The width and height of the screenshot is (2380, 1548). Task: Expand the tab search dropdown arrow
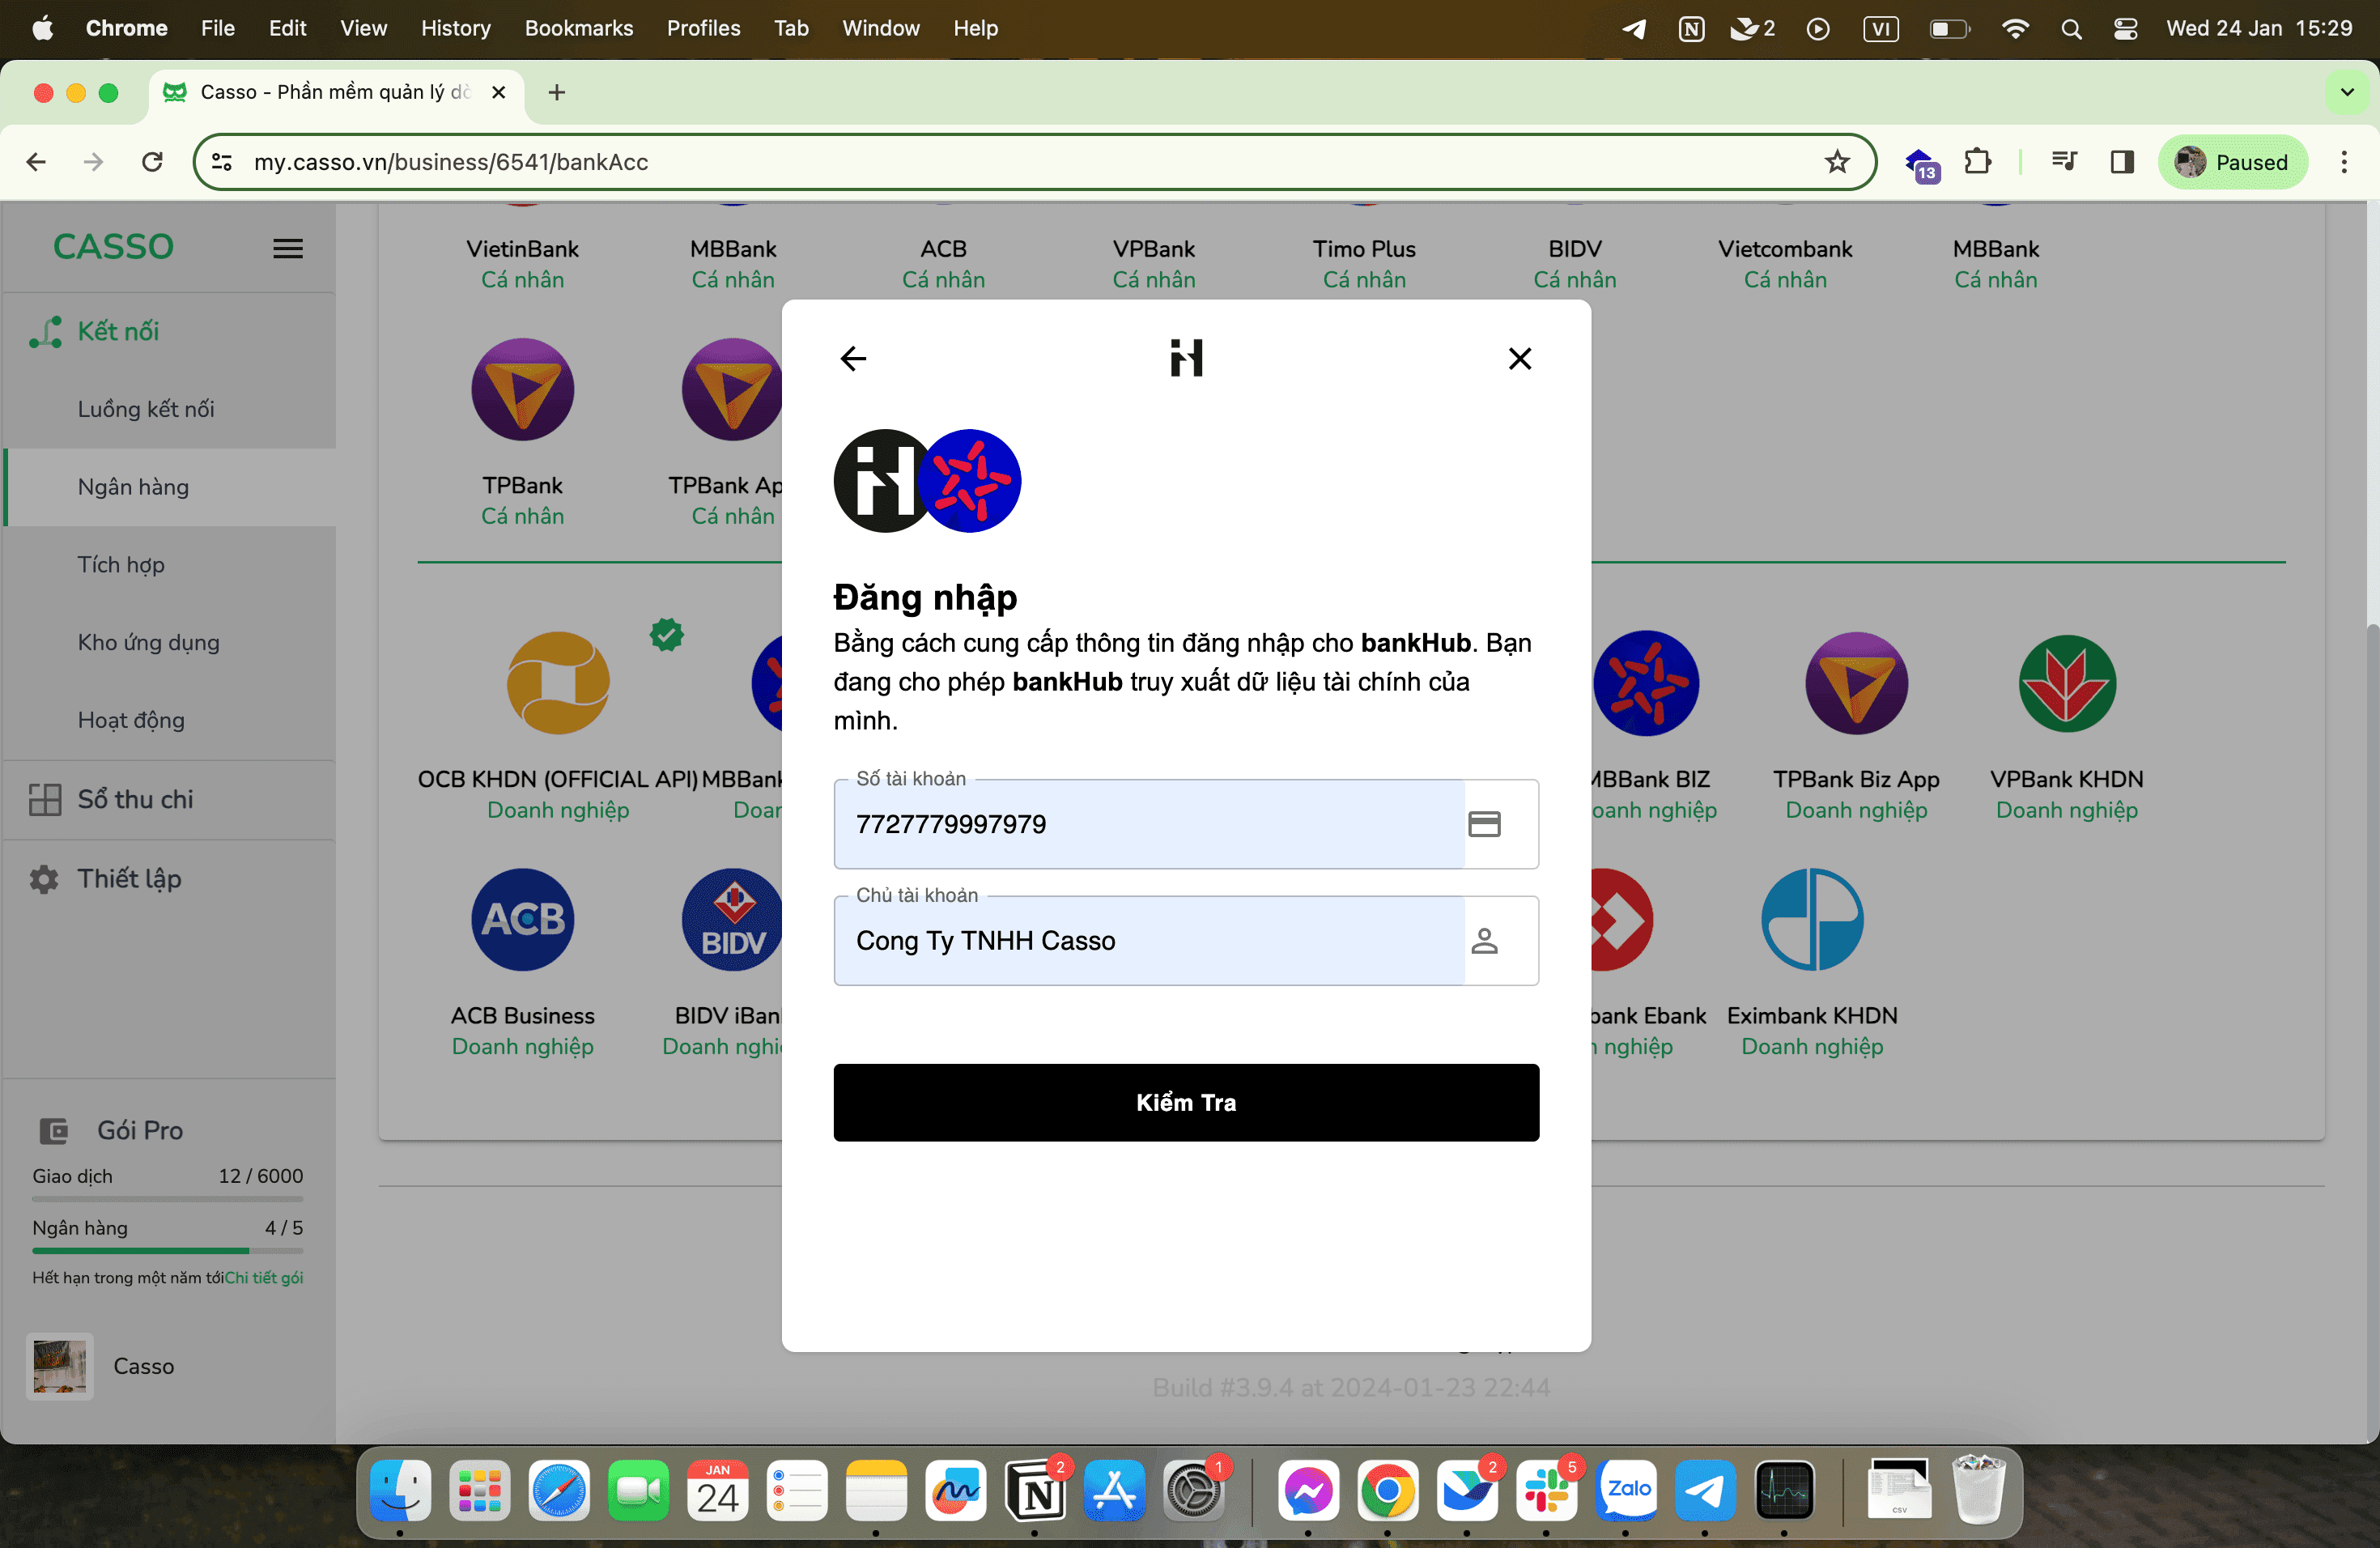click(2346, 92)
